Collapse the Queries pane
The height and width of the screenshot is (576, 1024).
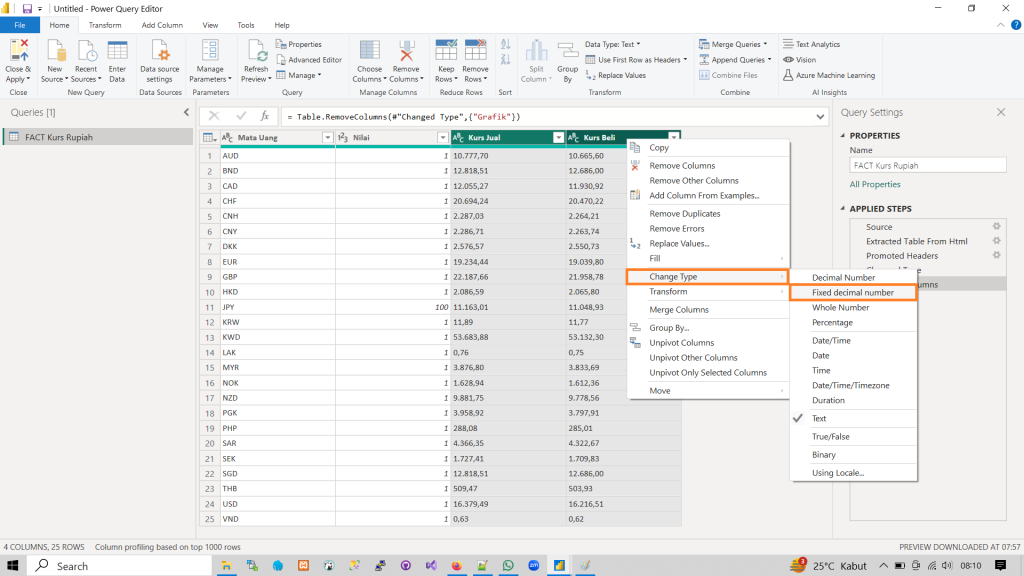click(x=186, y=113)
